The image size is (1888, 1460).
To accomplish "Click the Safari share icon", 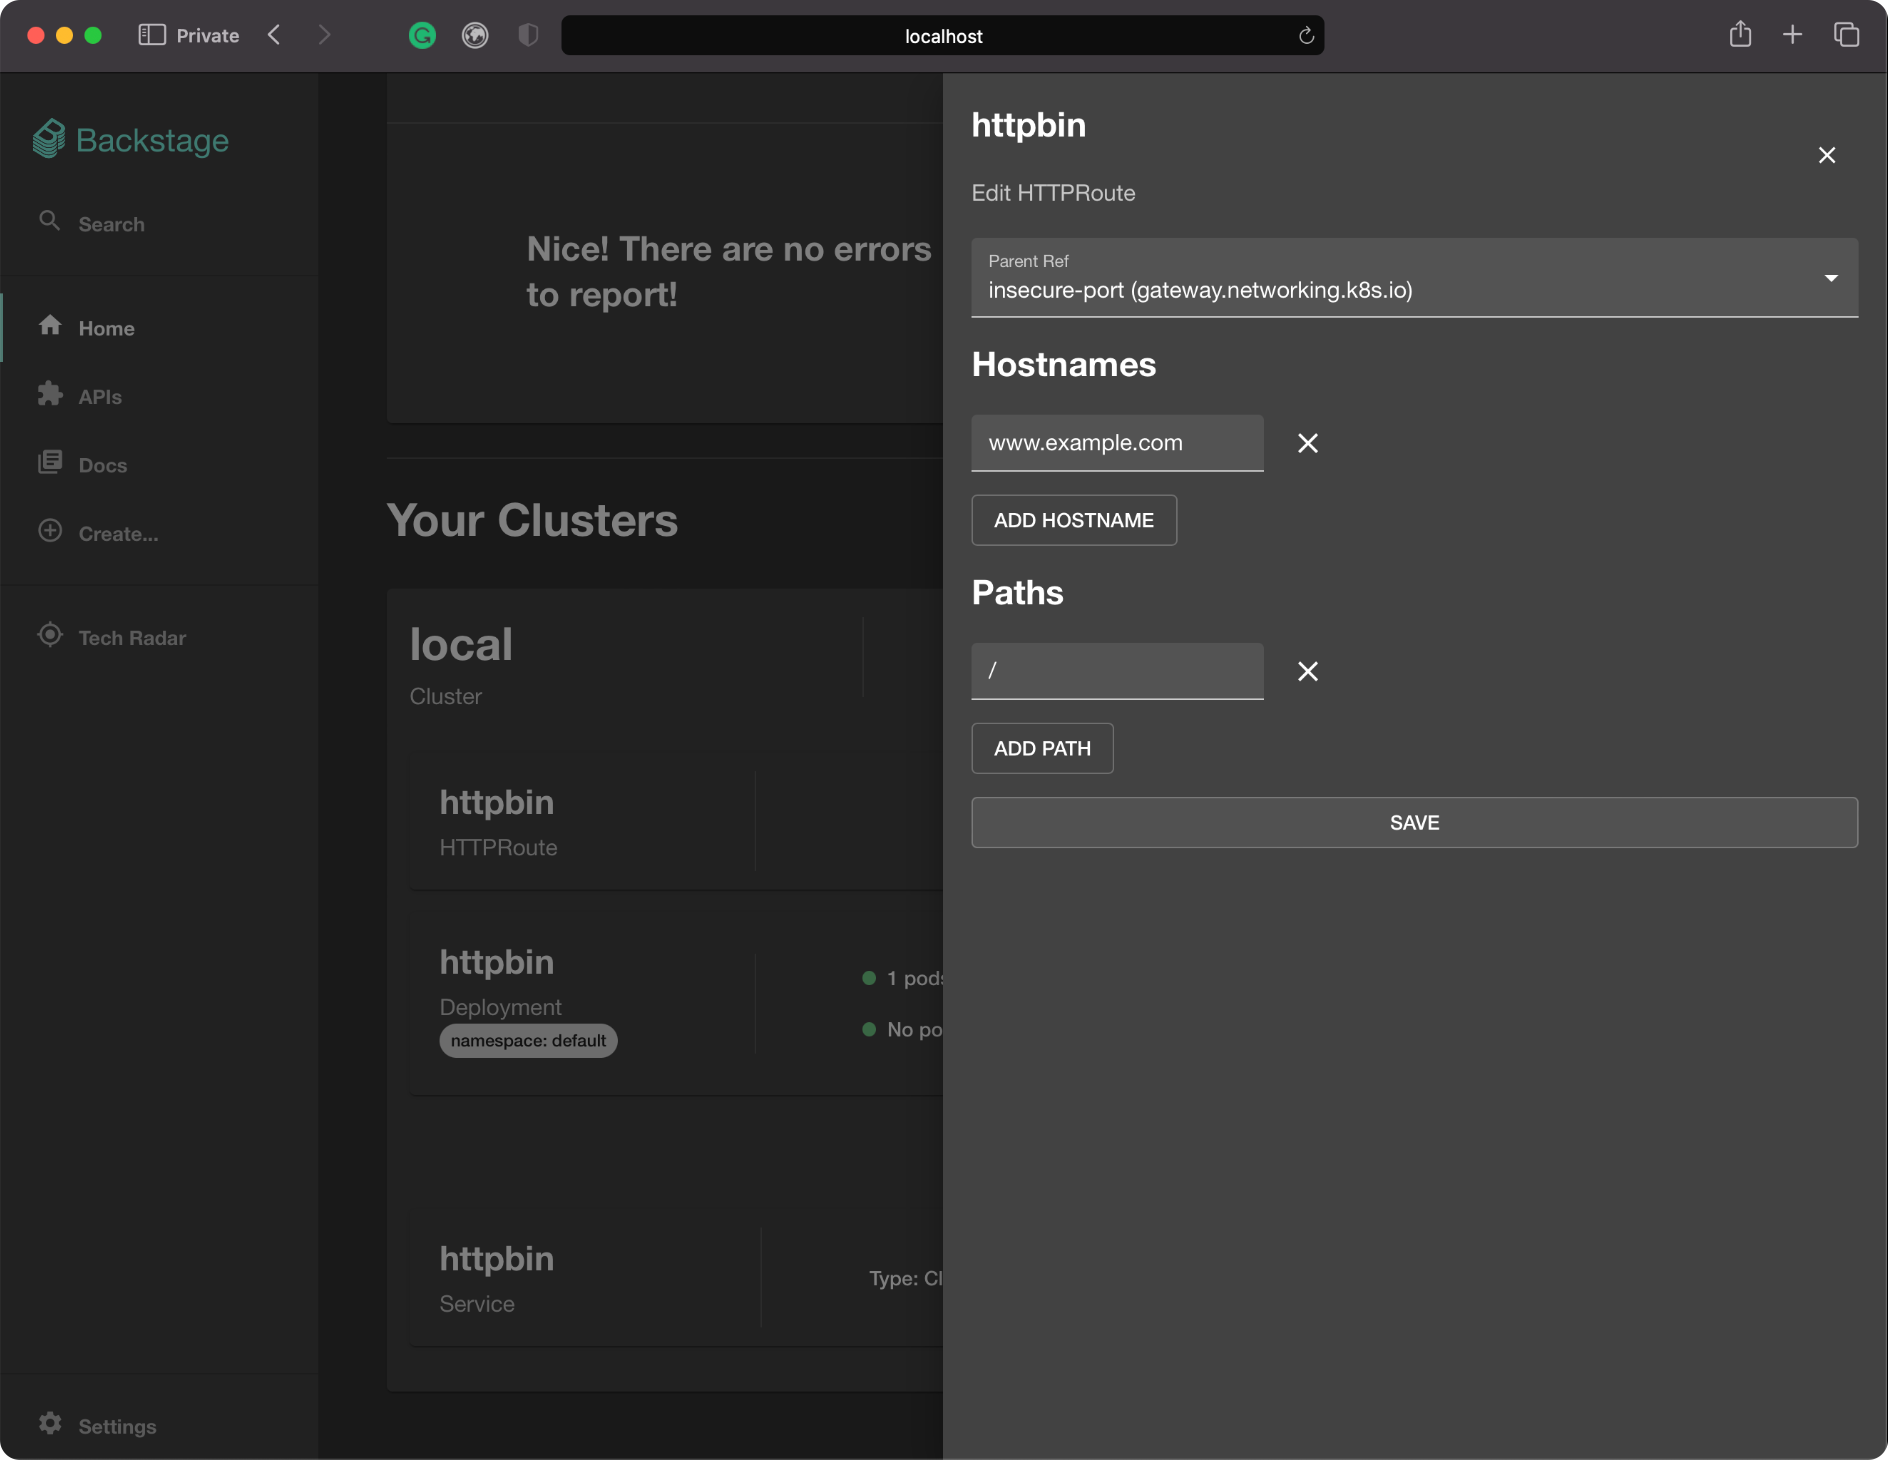I will point(1740,35).
